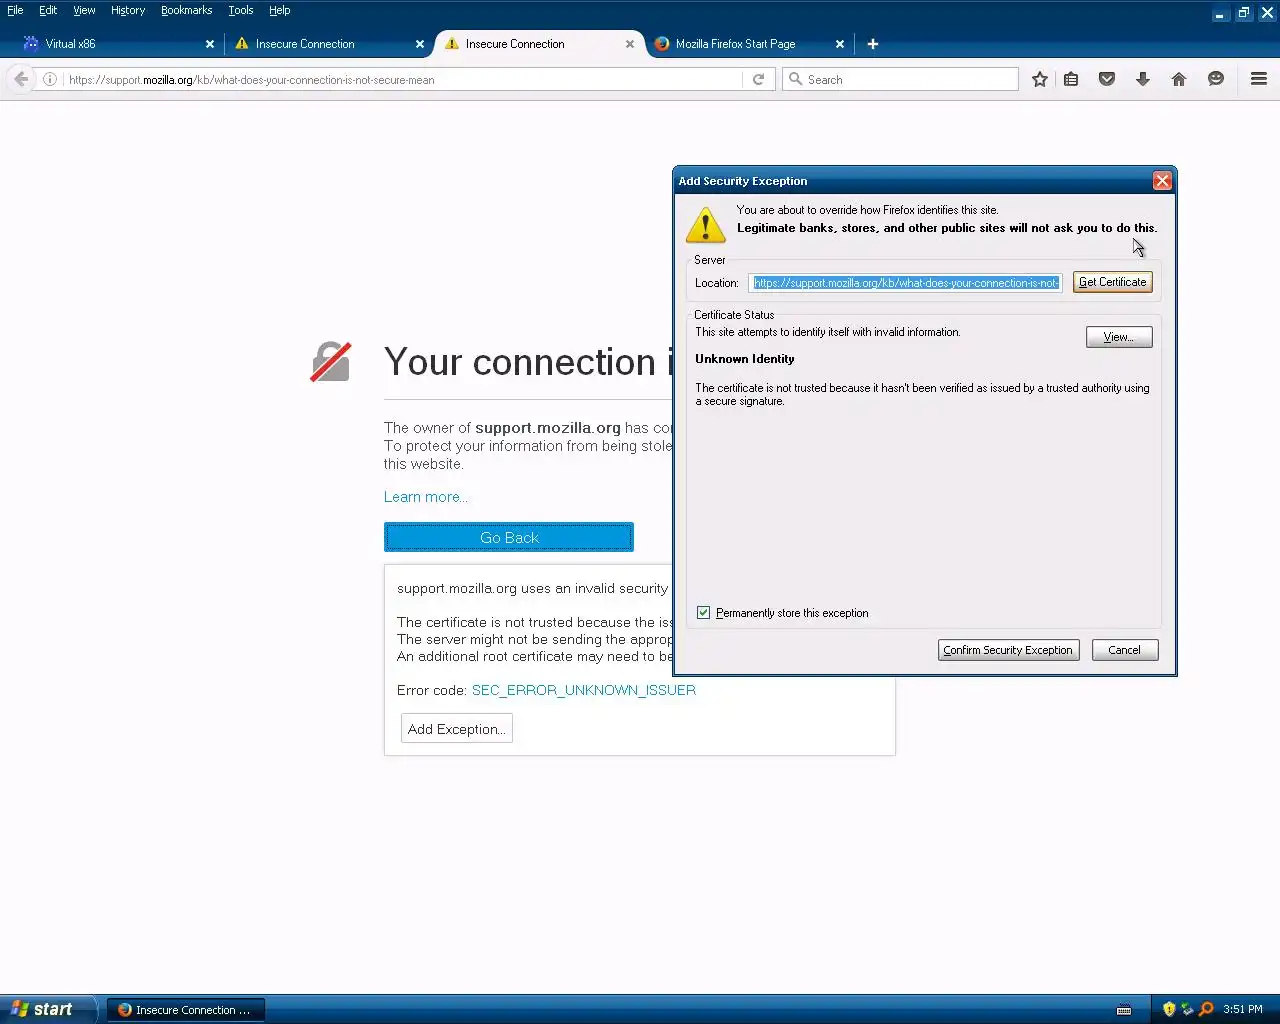Viewport: 1280px width, 1024px height.
Task: Click Insecure Connection taskbar item
Action: point(185,1009)
